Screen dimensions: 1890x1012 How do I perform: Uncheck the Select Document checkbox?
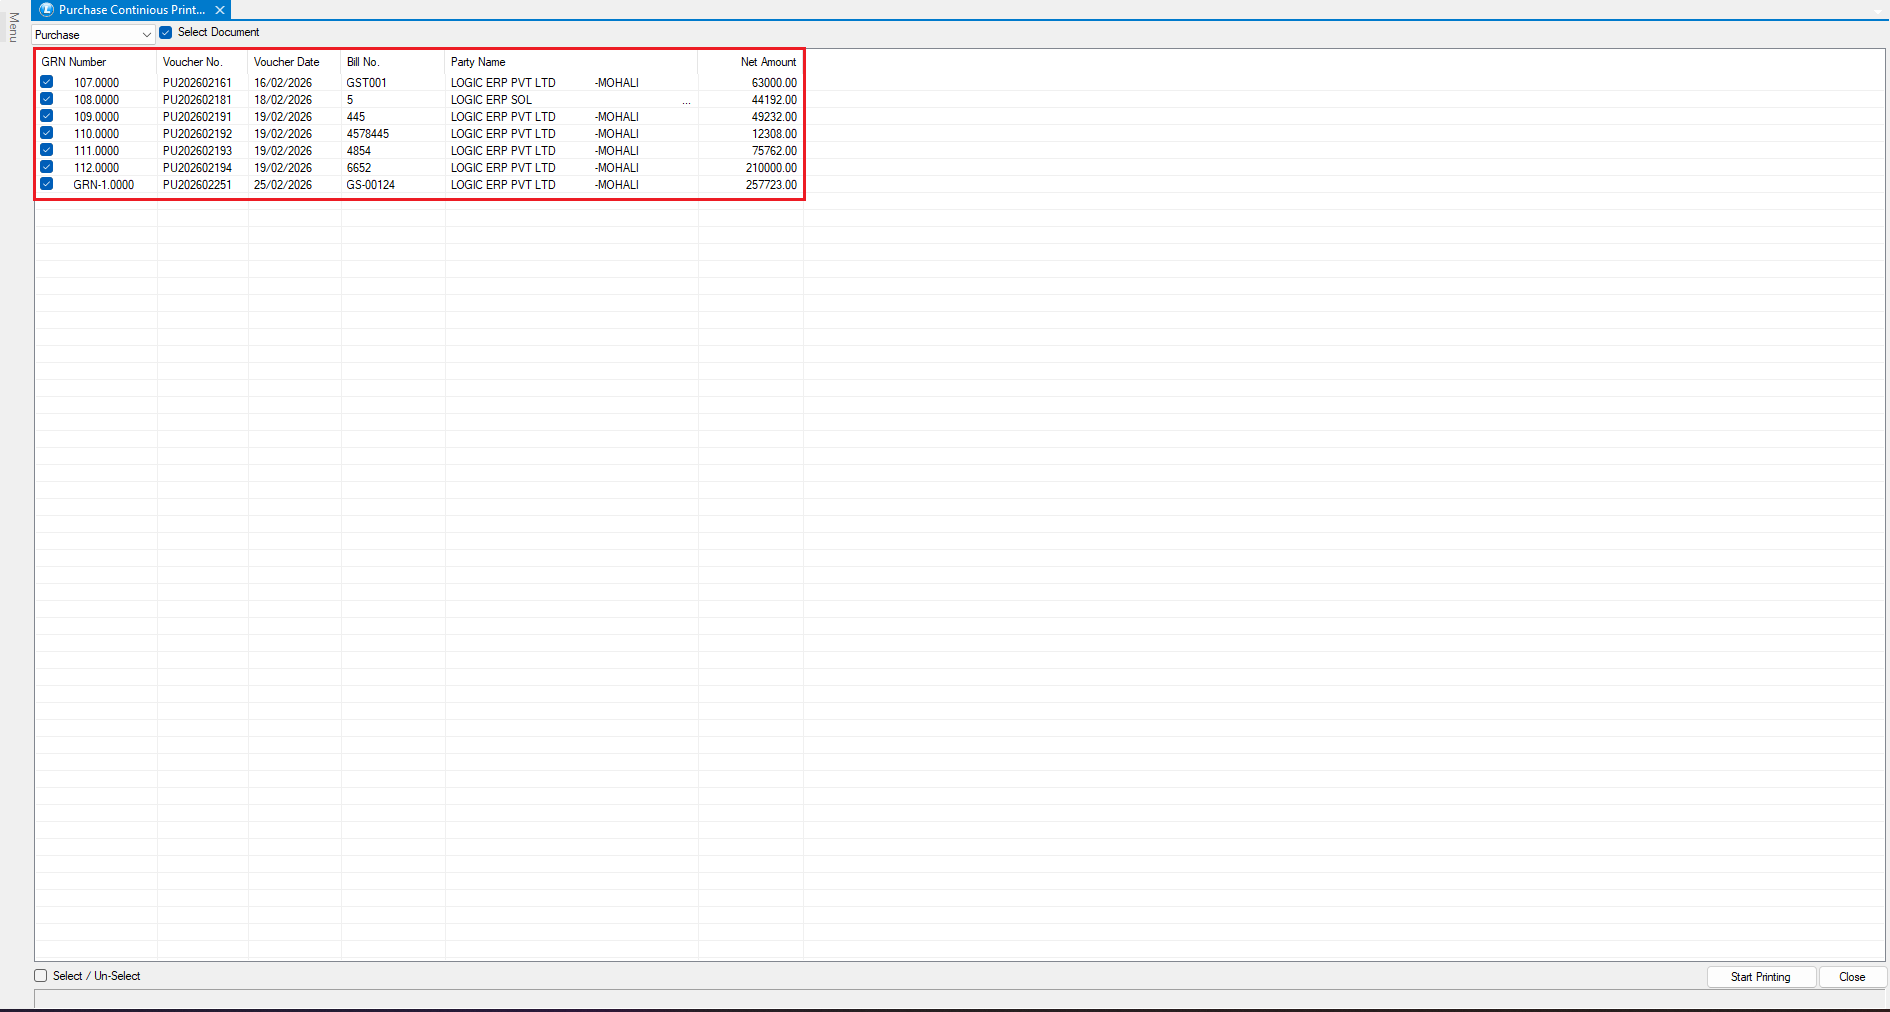166,33
